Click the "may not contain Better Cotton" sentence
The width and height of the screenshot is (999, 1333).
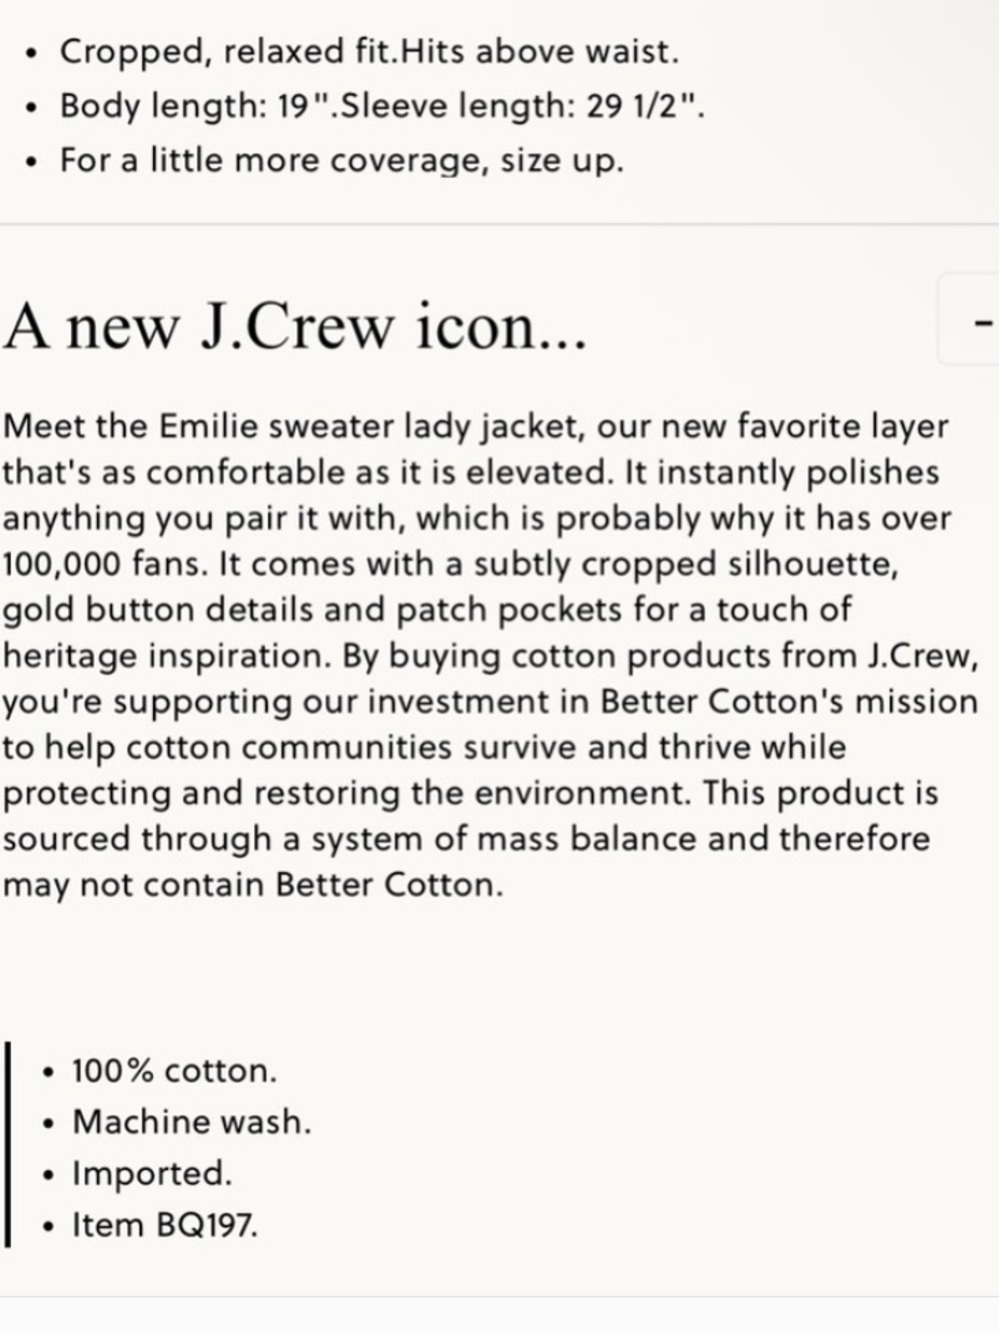tap(252, 885)
